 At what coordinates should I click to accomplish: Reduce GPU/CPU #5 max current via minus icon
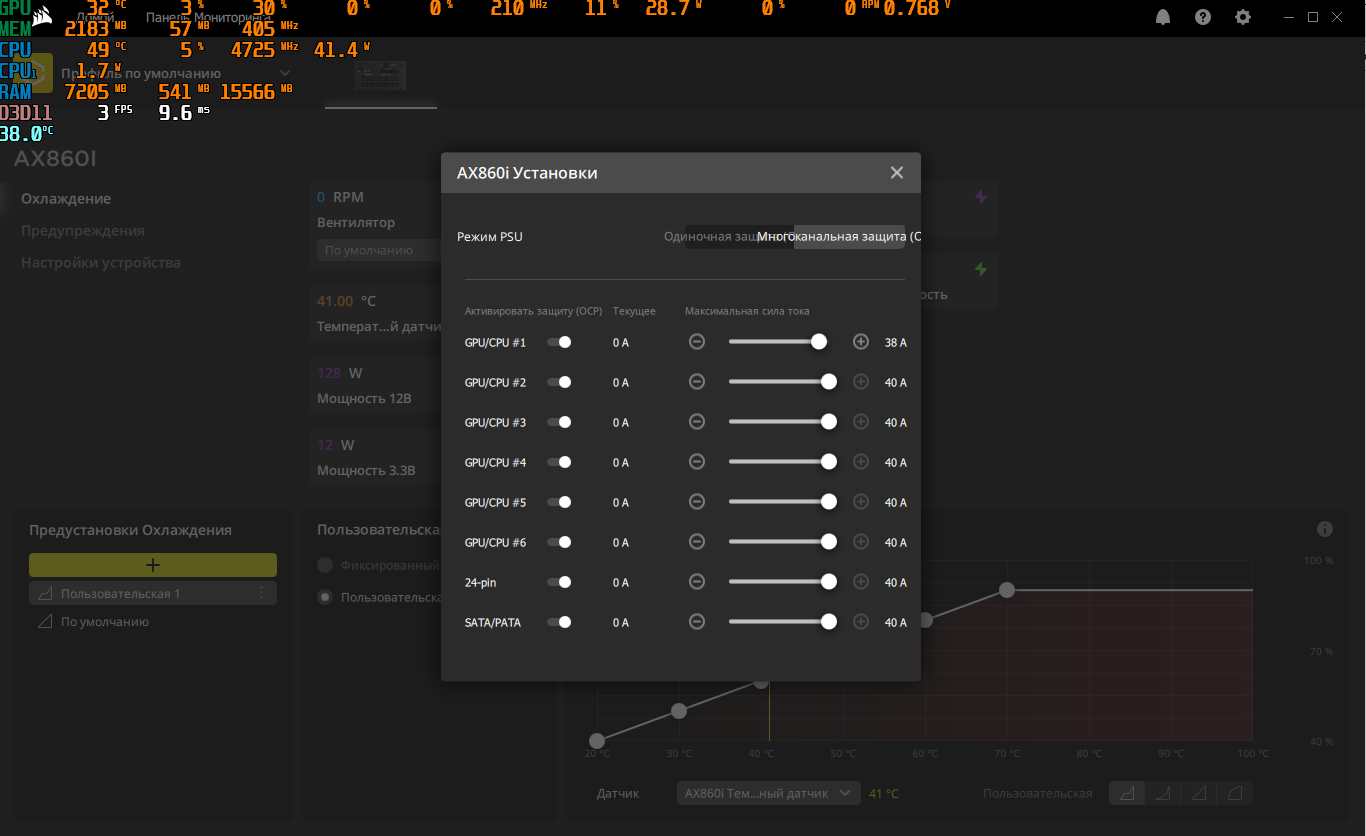pyautogui.click(x=697, y=502)
